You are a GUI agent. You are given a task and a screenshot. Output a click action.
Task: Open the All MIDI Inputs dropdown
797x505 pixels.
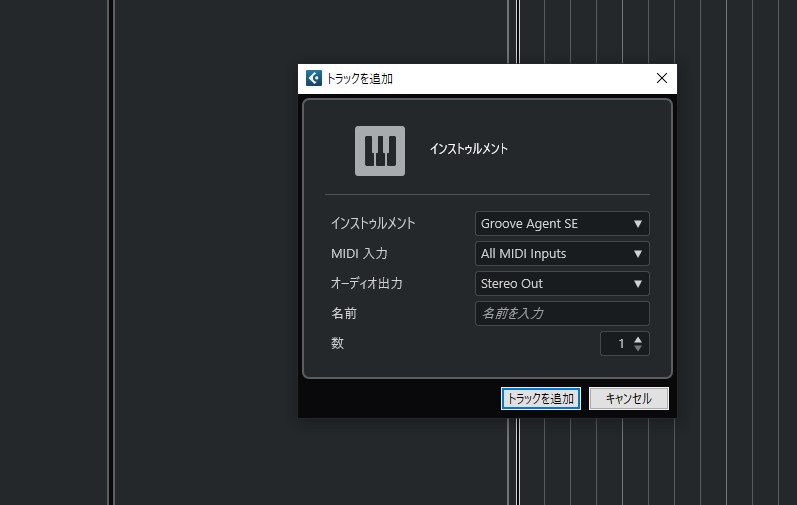coord(562,254)
